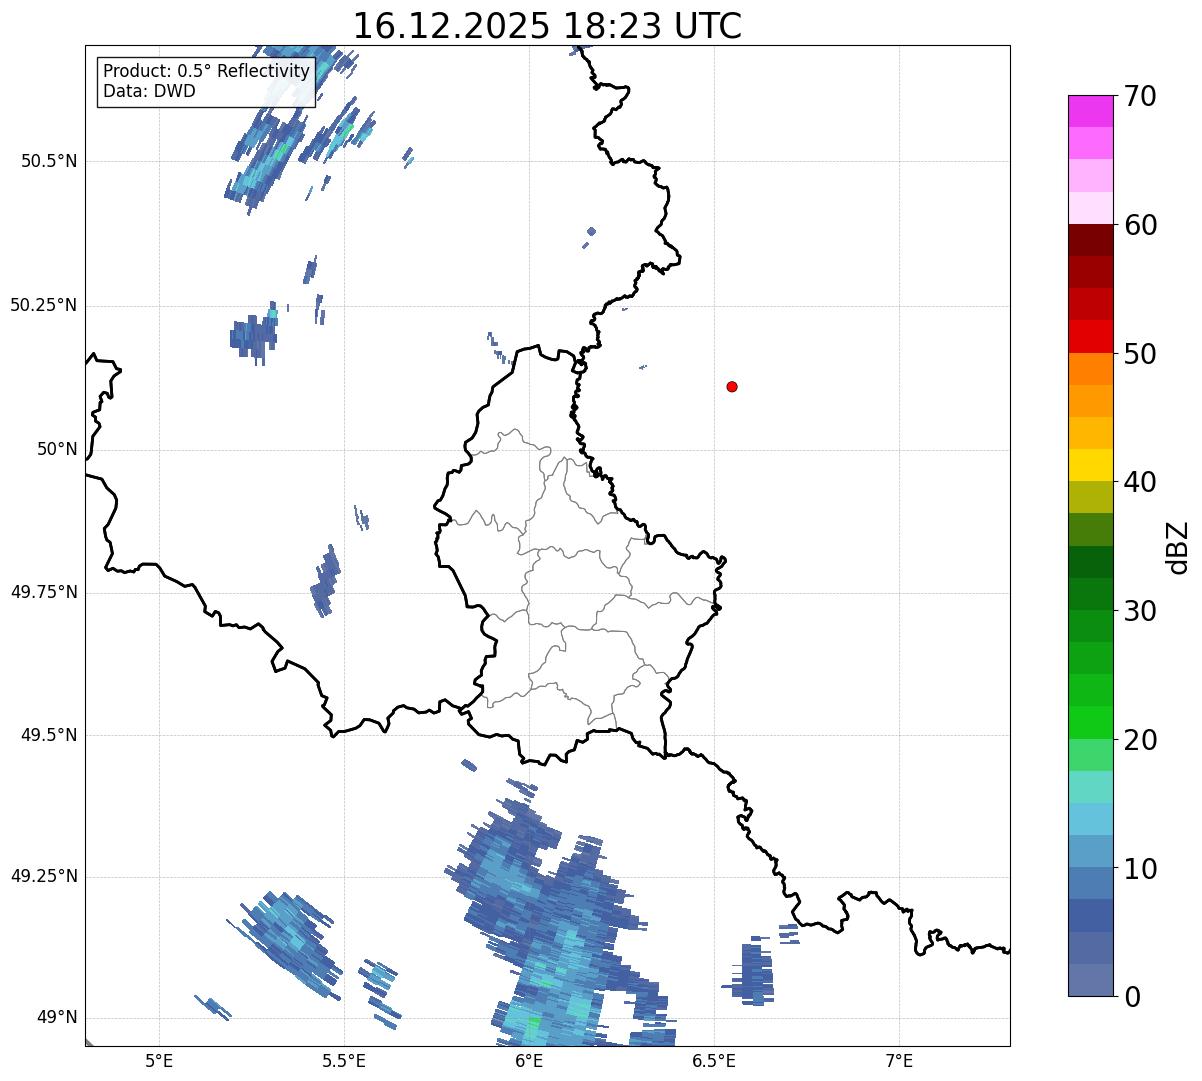Click the 49.75°N latitude label
The image size is (1202, 1081).
[44, 592]
